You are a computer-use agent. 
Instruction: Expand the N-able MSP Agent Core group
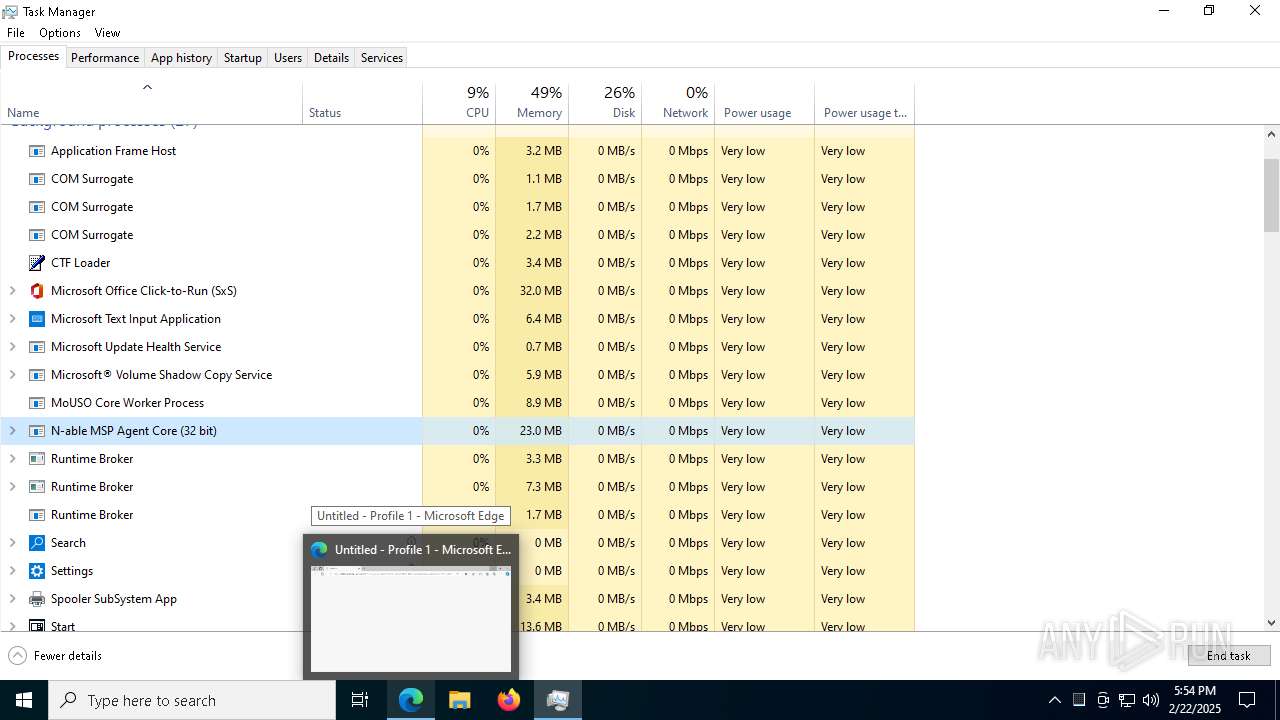pyautogui.click(x=12, y=431)
